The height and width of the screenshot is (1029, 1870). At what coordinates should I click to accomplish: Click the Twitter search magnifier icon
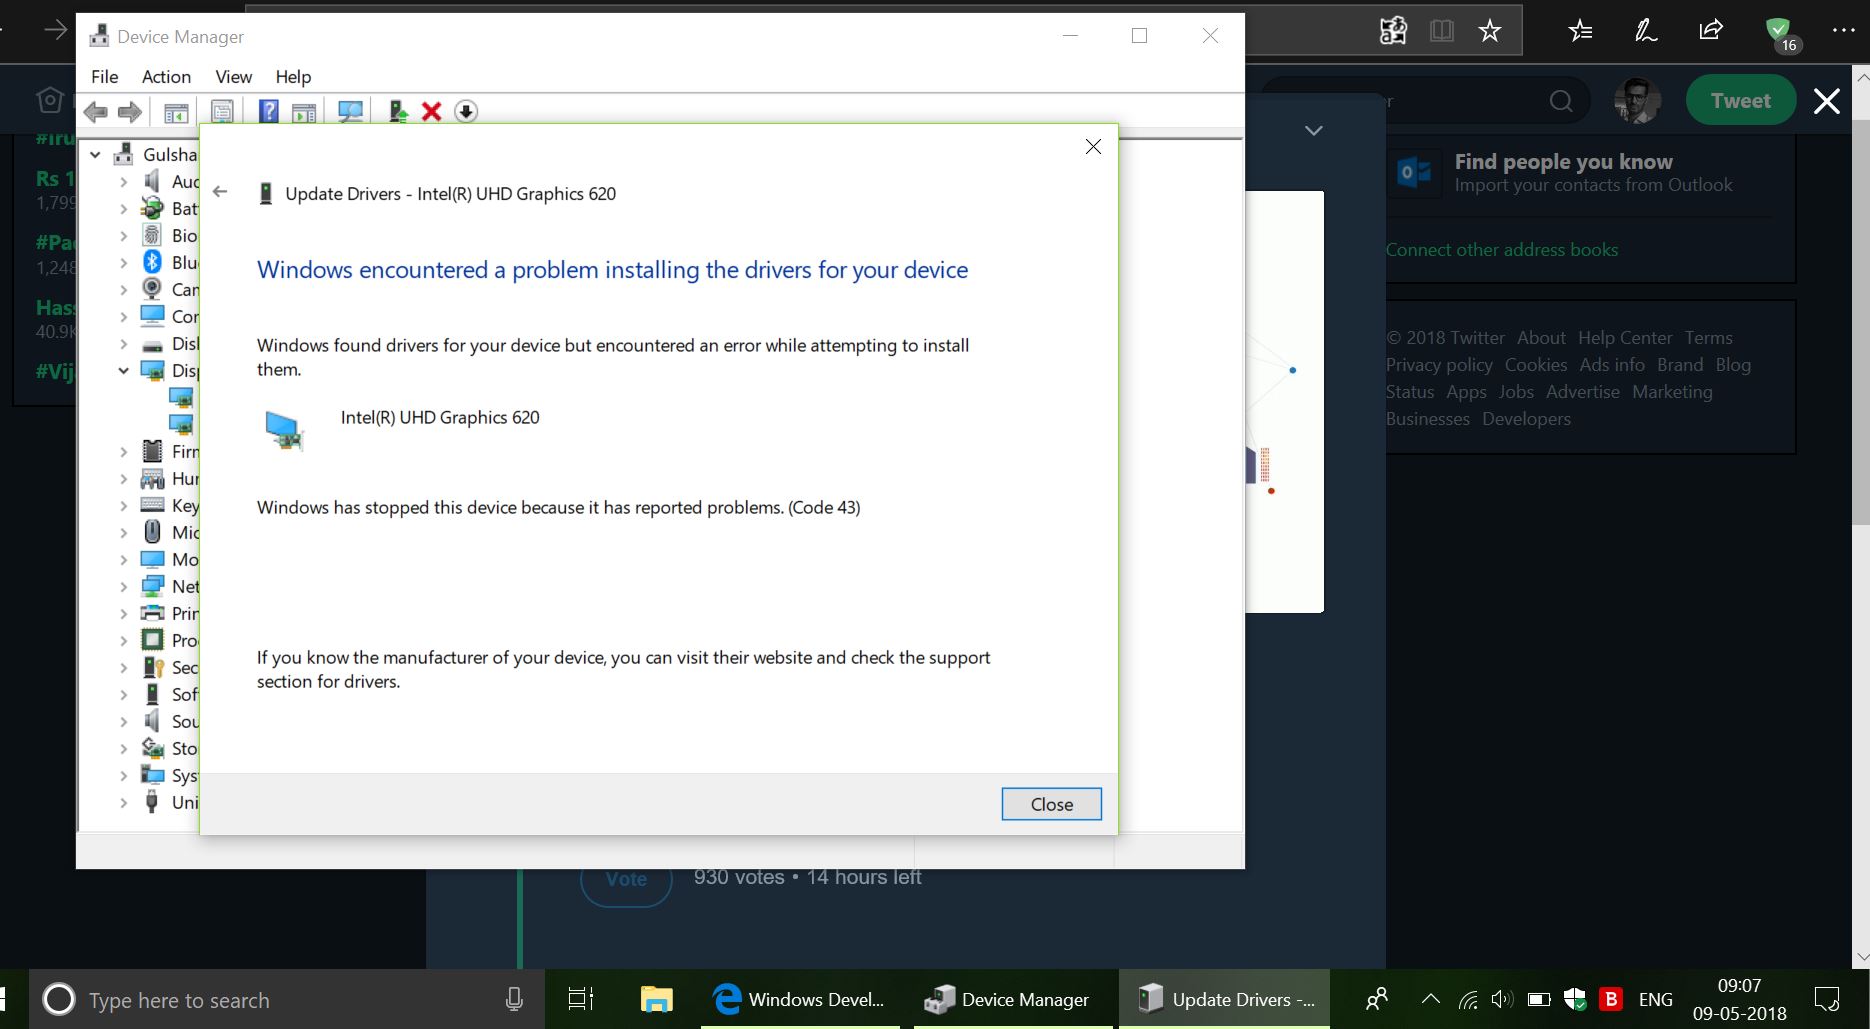(x=1561, y=101)
